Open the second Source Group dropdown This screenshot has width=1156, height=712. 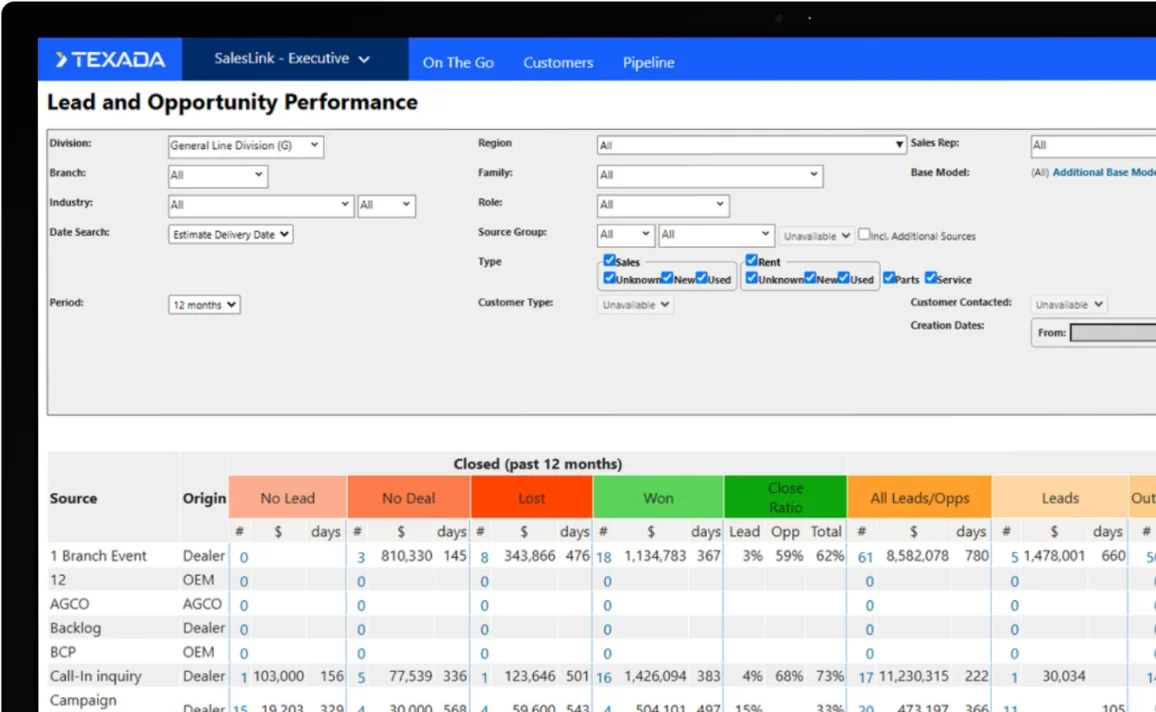(715, 234)
